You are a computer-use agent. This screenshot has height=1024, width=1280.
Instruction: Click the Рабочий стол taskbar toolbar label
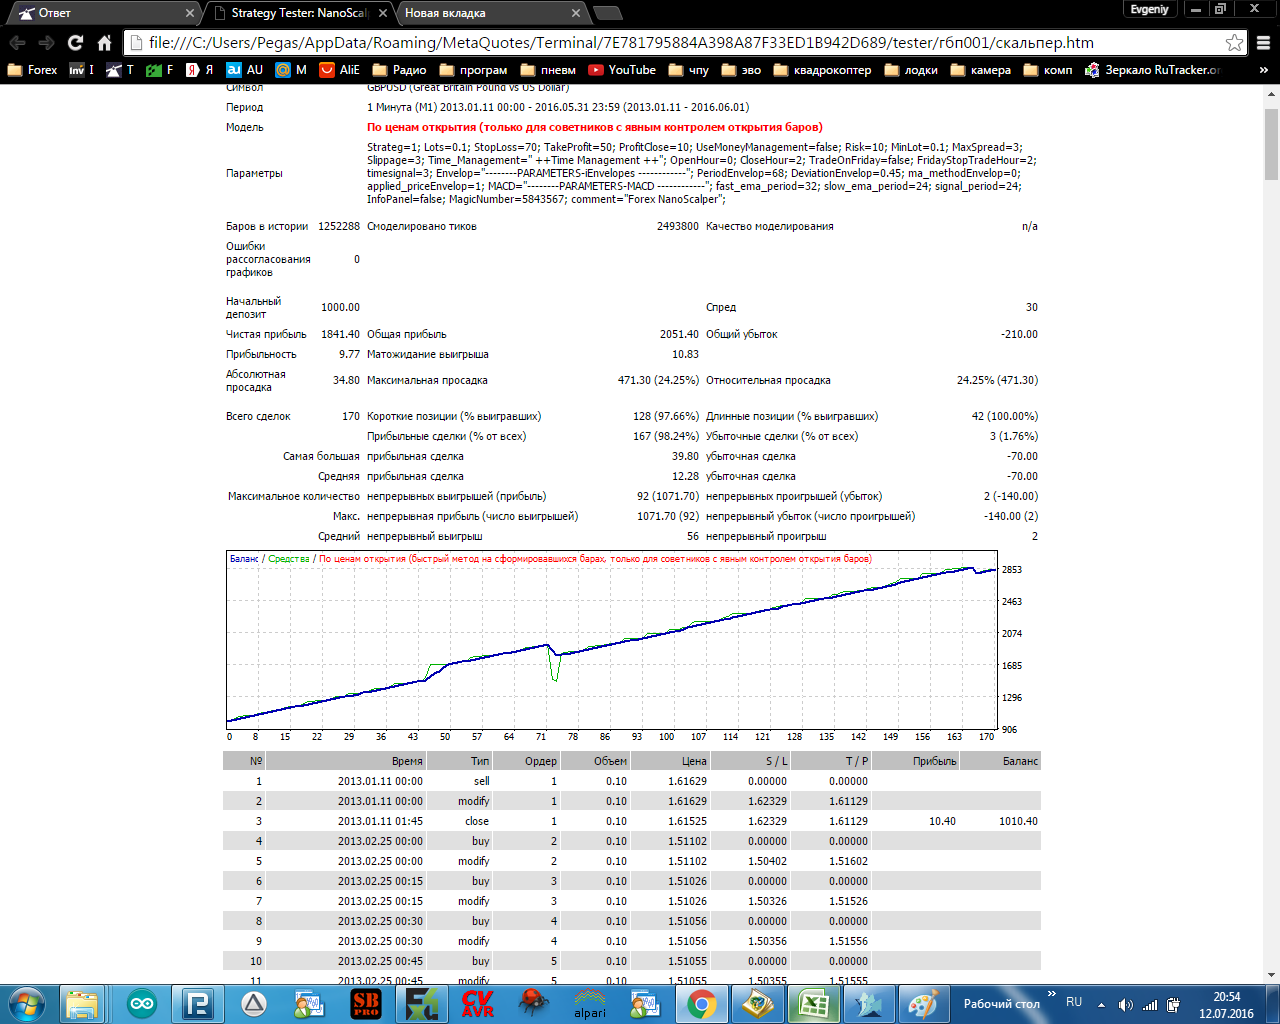pyautogui.click(x=1001, y=1004)
